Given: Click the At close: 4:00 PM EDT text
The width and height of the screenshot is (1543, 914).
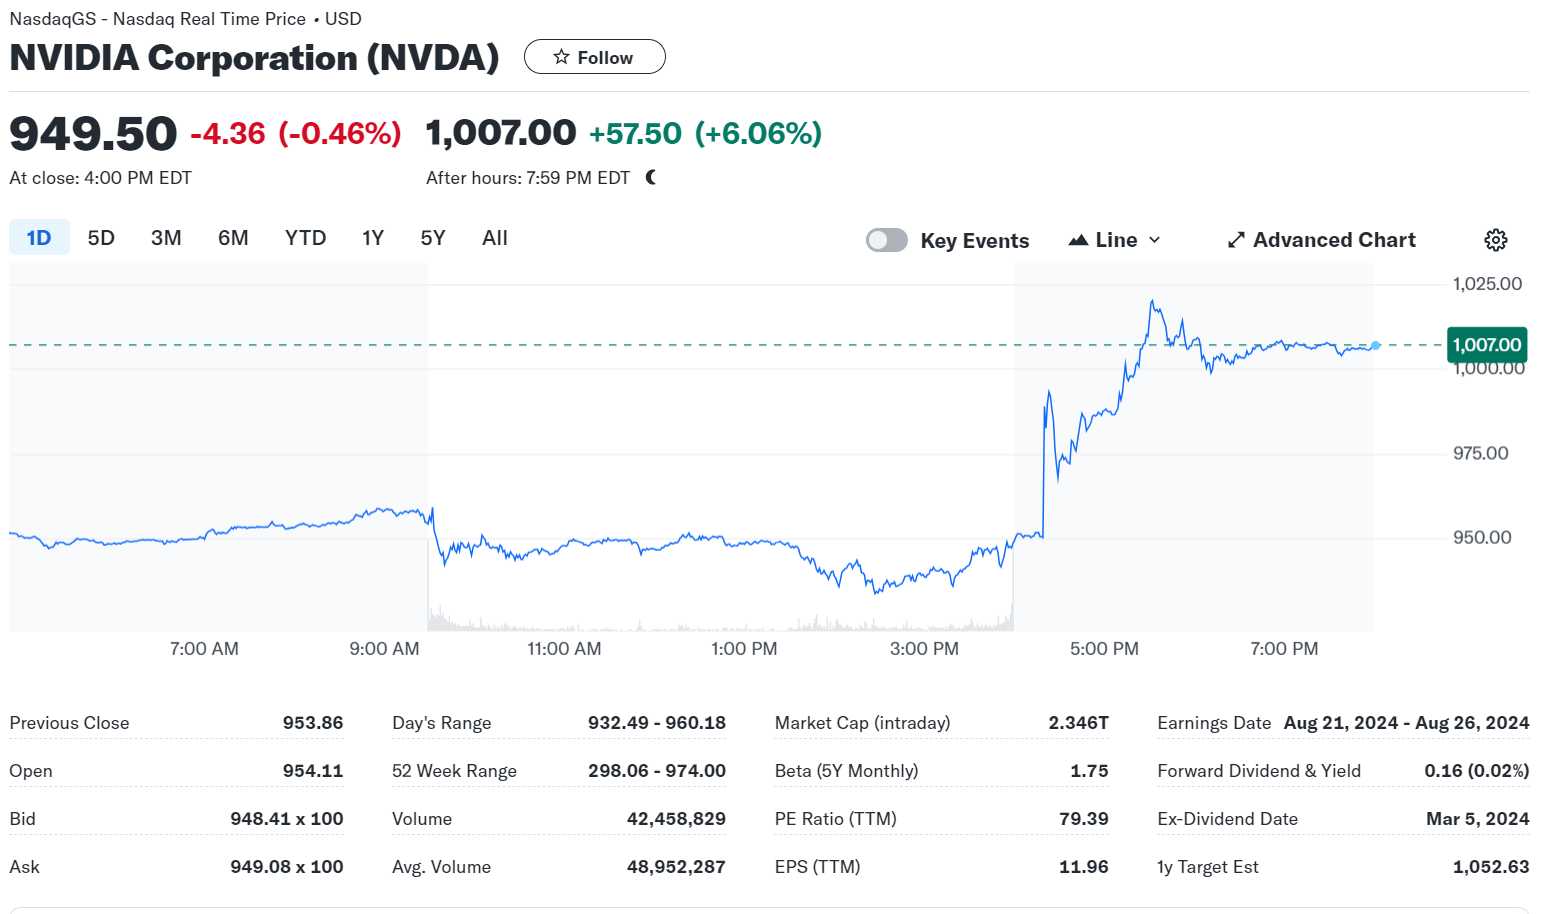Looking at the screenshot, I should pyautogui.click(x=100, y=178).
